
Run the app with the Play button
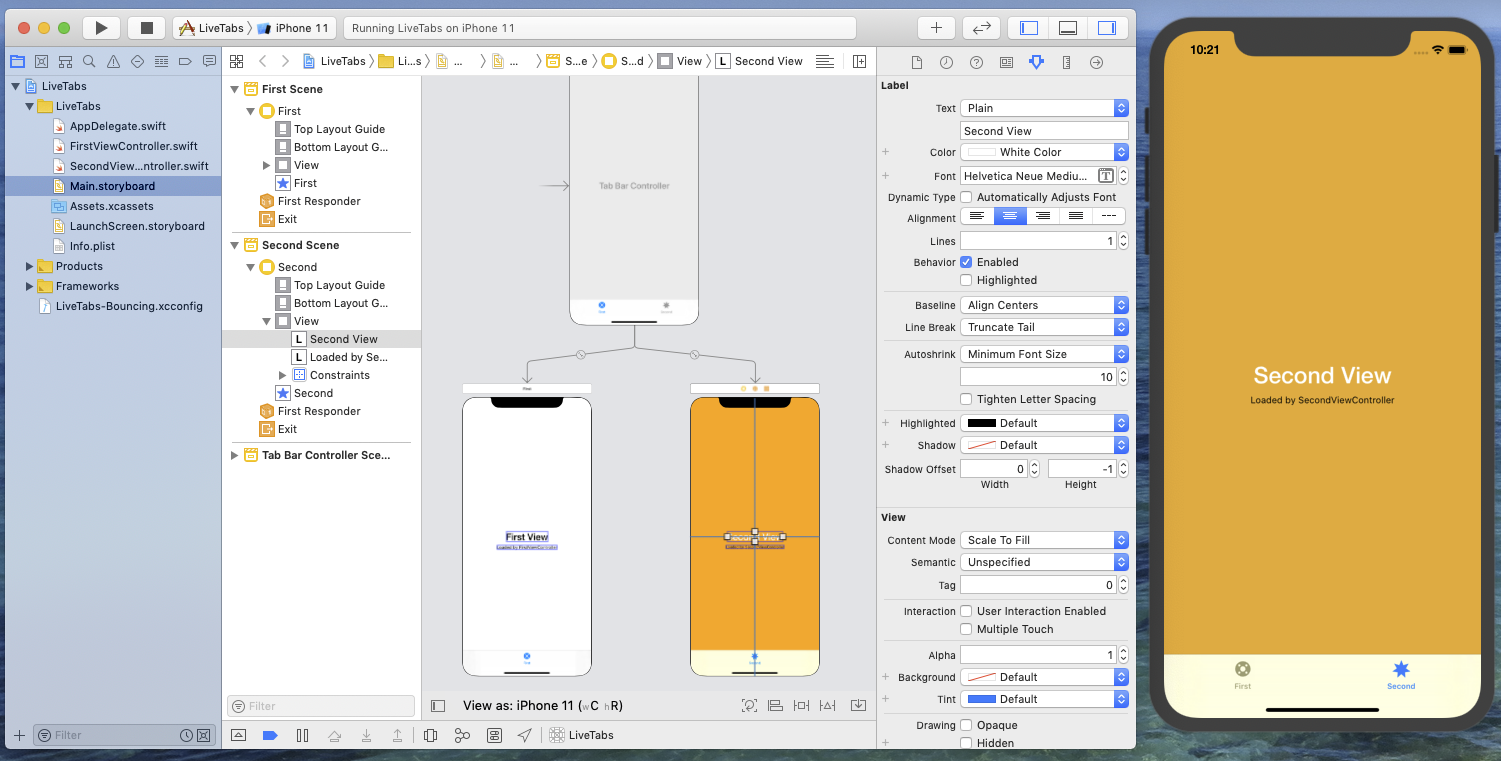point(101,28)
